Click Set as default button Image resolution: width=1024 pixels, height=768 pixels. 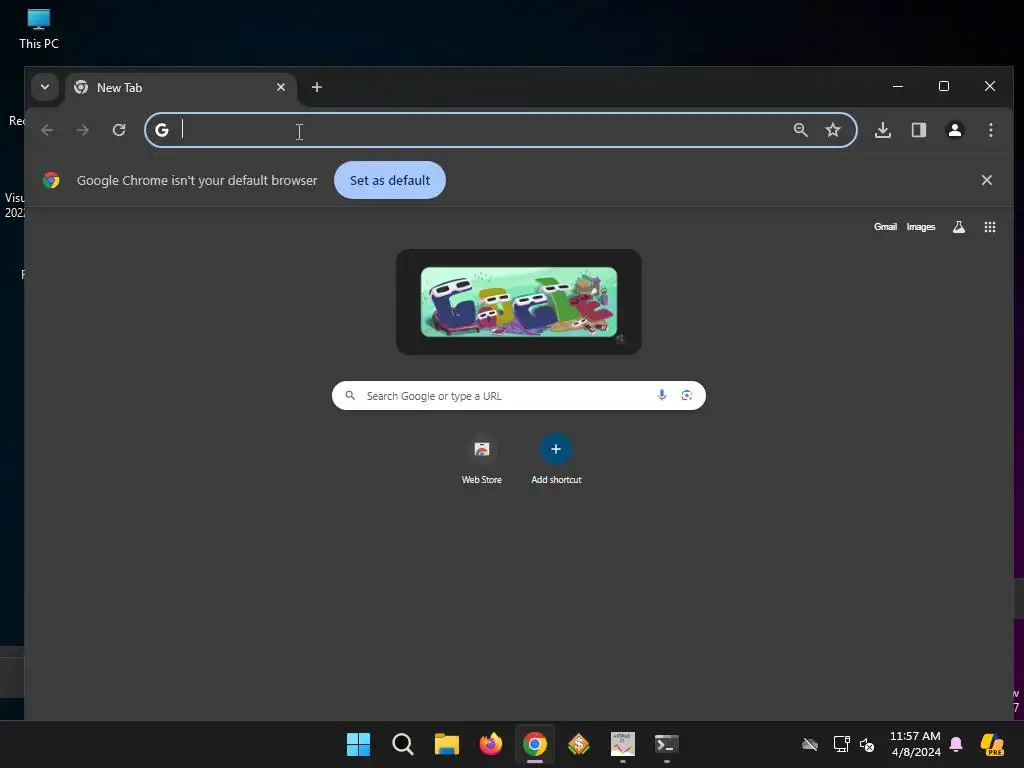coord(390,180)
